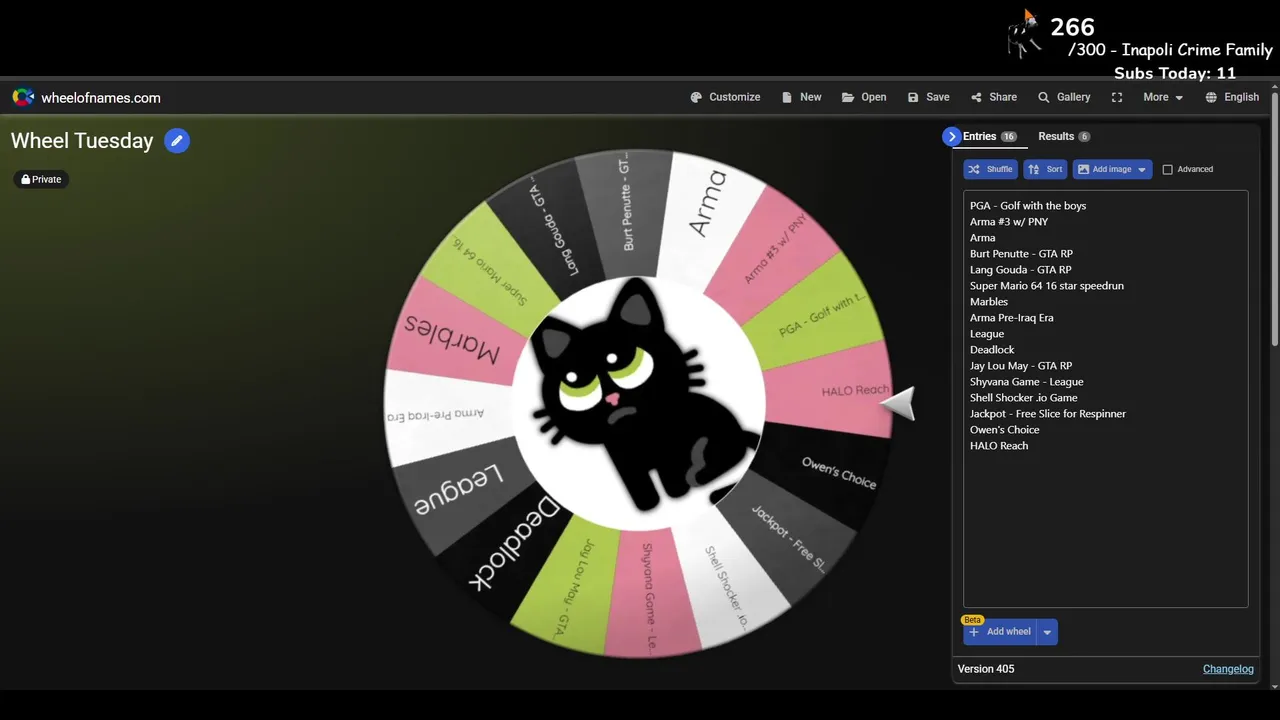Shuffle the wheel entries
The image size is (1280, 720).
click(990, 169)
